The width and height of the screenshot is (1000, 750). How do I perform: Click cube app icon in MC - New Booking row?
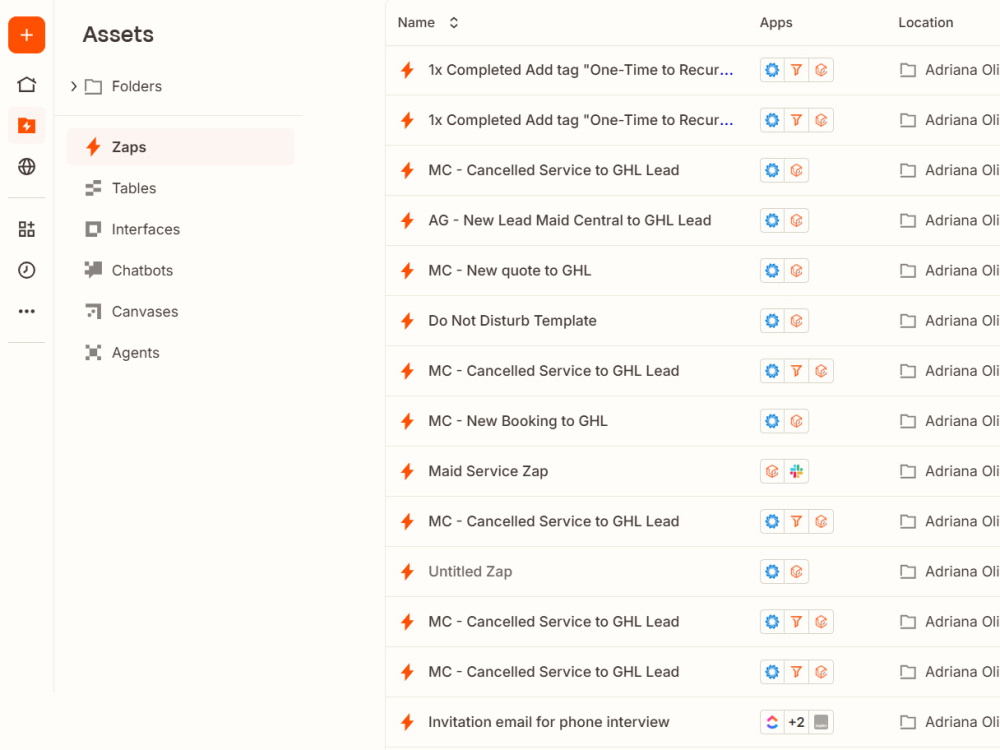click(796, 421)
